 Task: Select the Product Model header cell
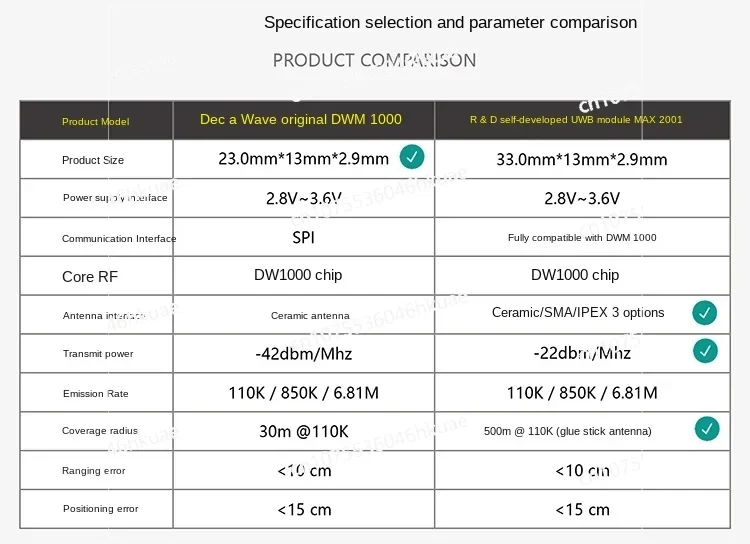click(95, 121)
